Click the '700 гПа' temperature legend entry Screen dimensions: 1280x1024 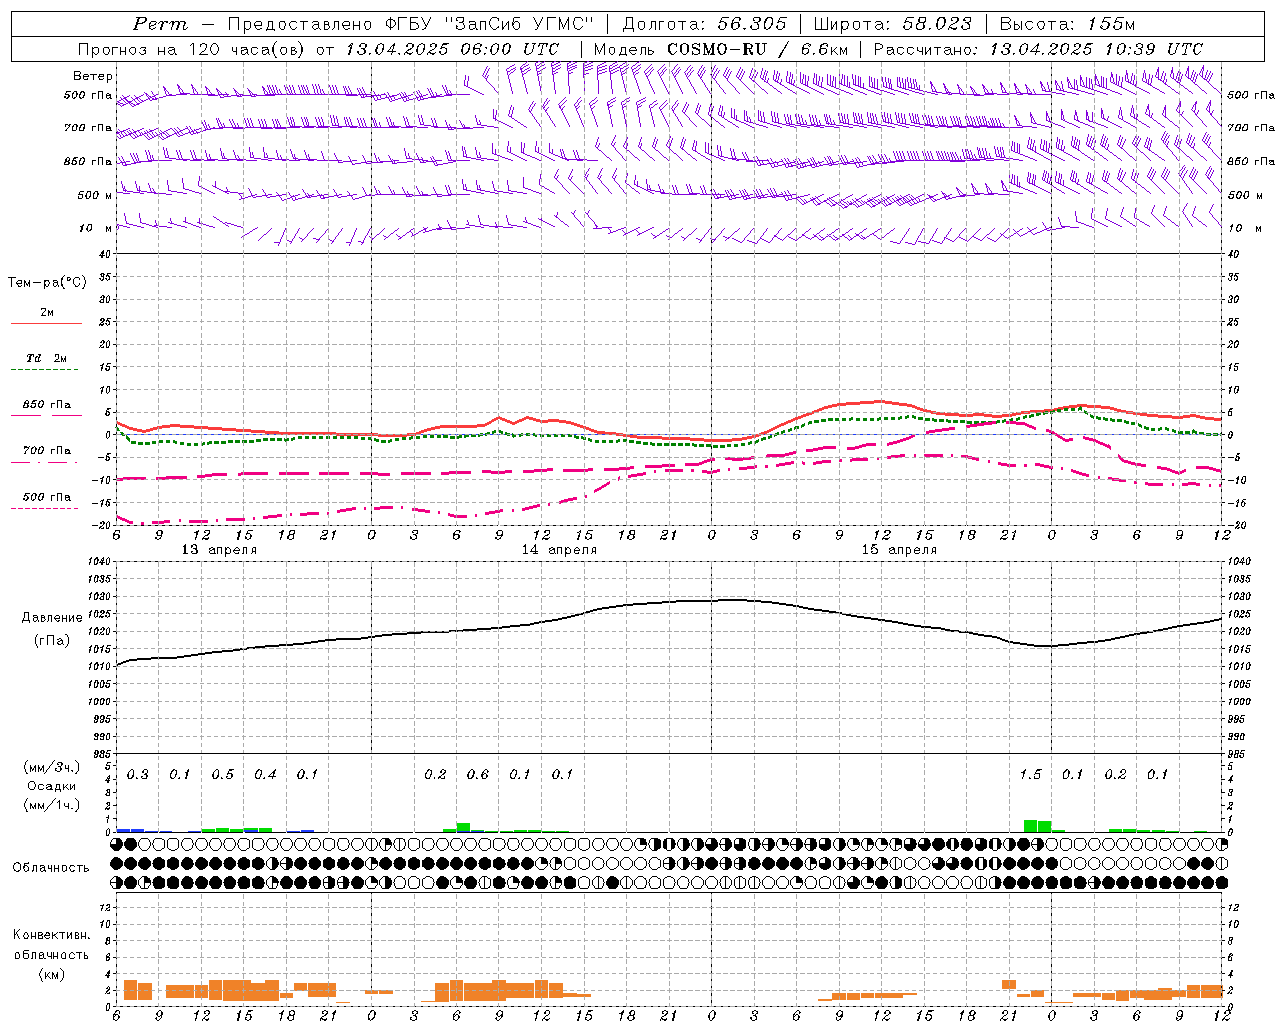click(47, 451)
